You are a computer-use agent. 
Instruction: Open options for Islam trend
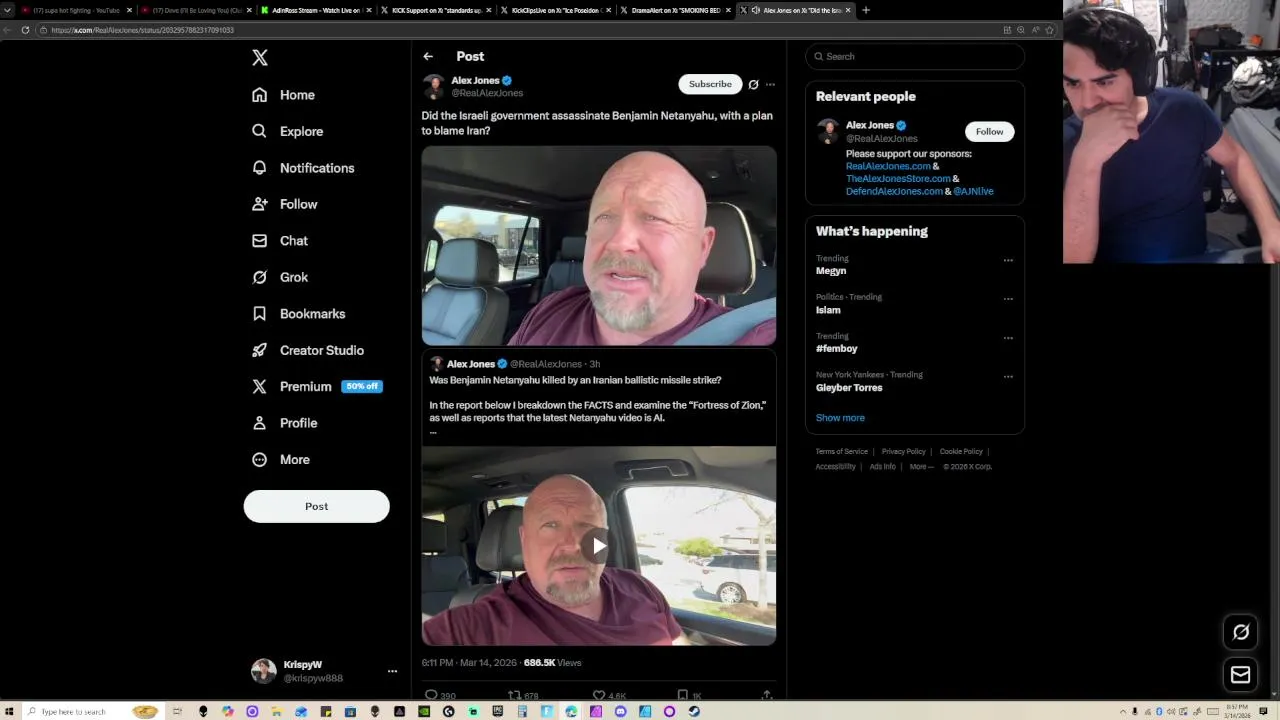pos(1008,299)
